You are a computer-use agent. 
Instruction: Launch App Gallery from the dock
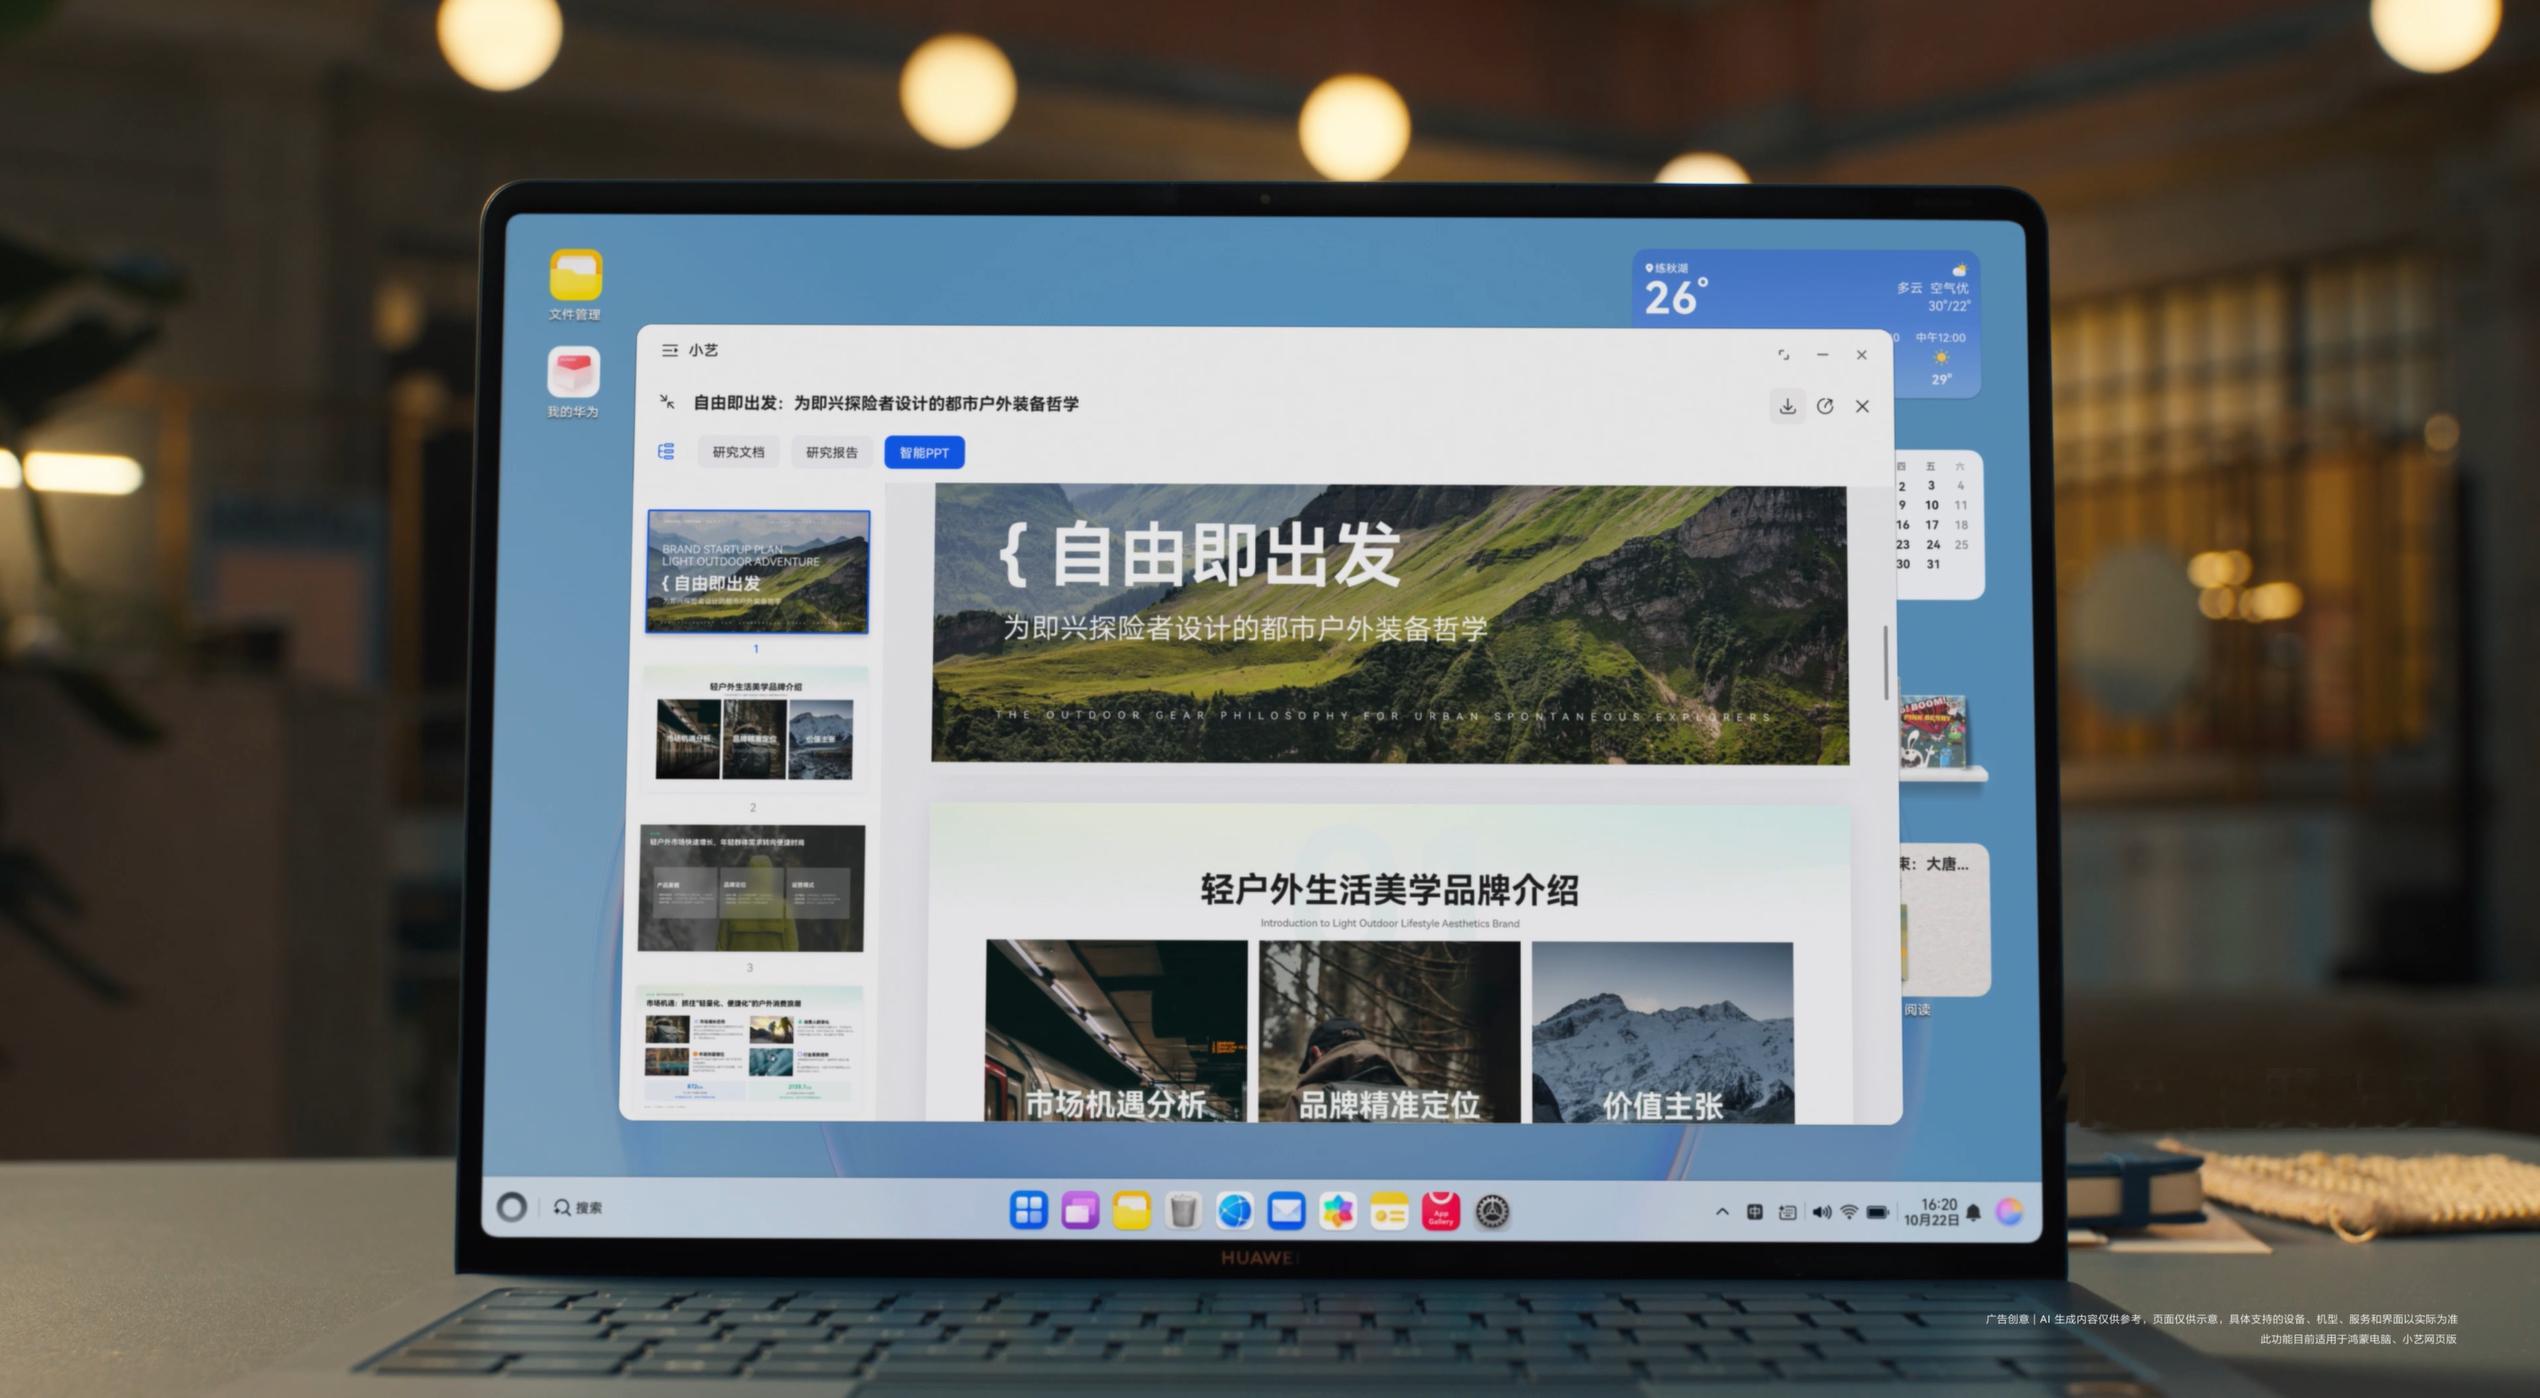click(x=1440, y=1211)
